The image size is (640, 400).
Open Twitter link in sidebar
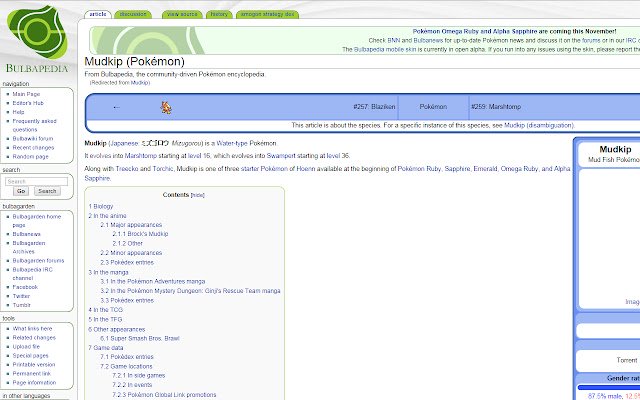point(21,296)
